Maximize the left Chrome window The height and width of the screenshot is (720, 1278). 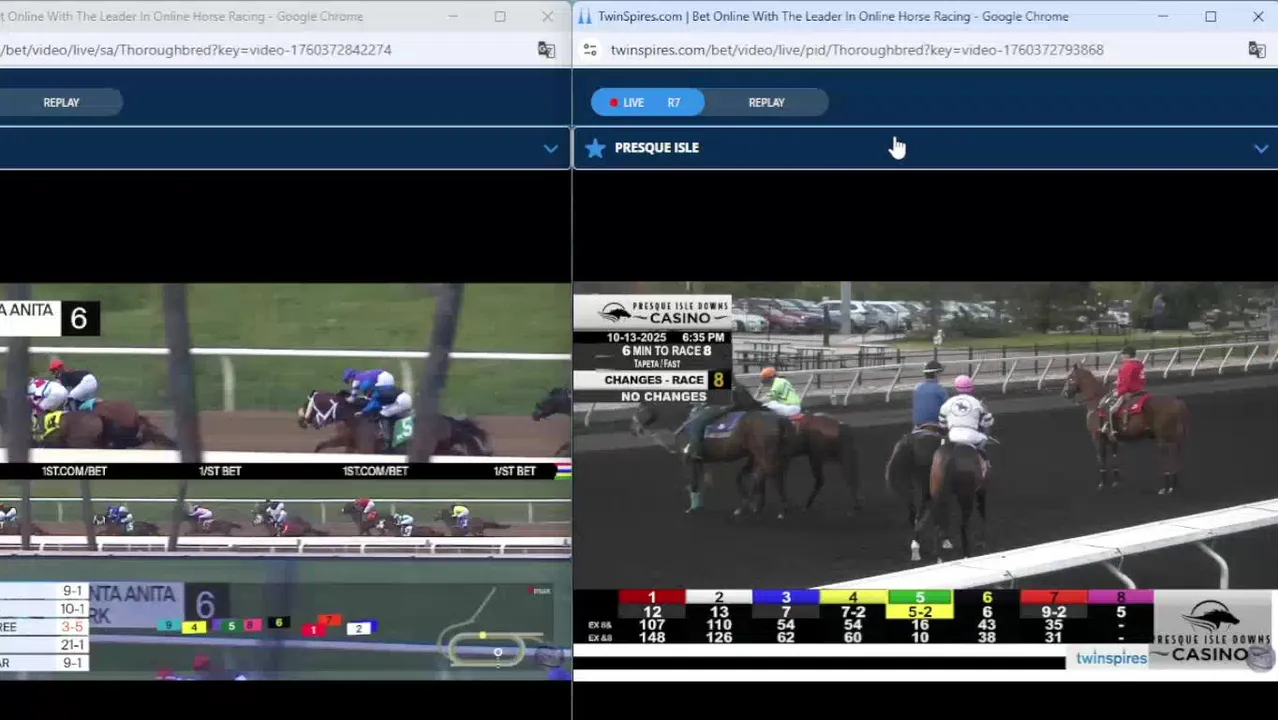tap(499, 16)
